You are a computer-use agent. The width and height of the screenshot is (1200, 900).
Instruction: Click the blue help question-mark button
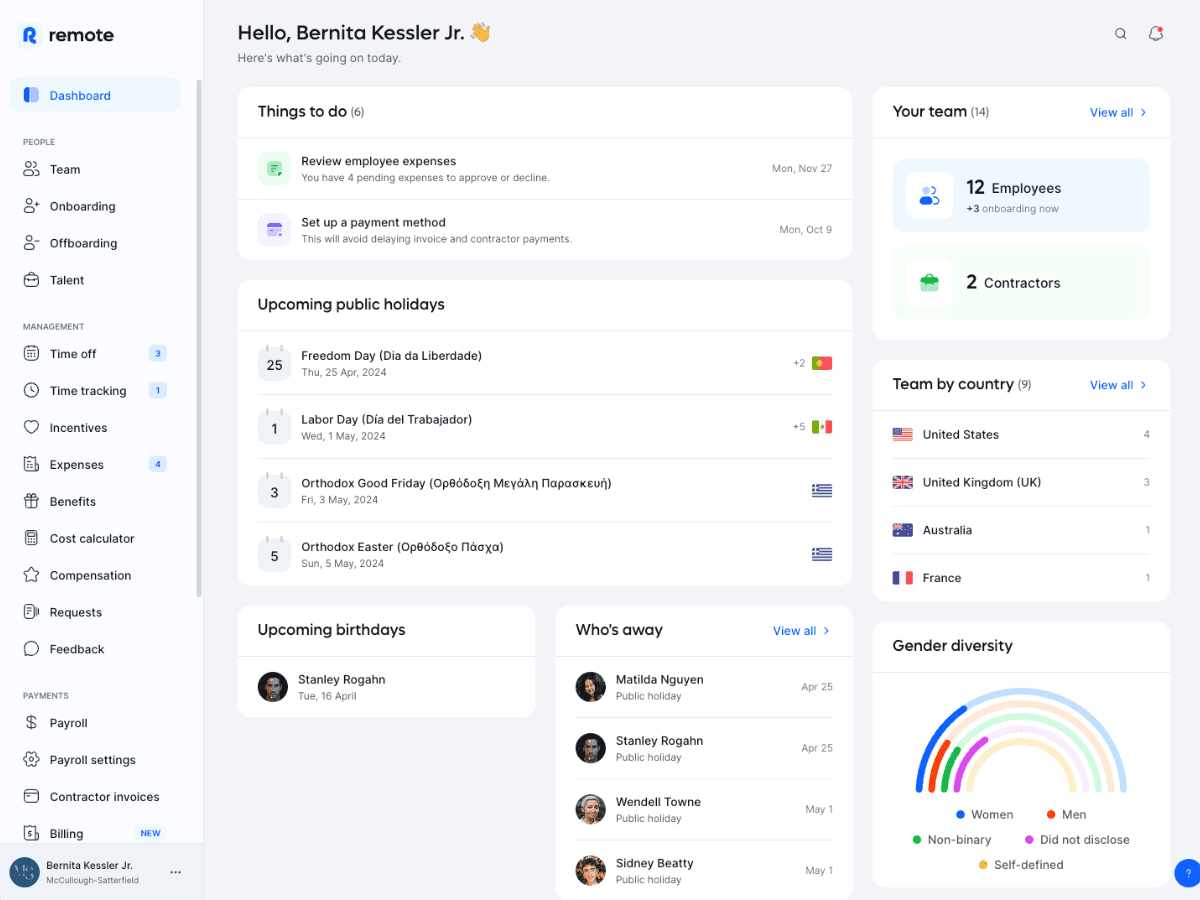coord(1187,873)
